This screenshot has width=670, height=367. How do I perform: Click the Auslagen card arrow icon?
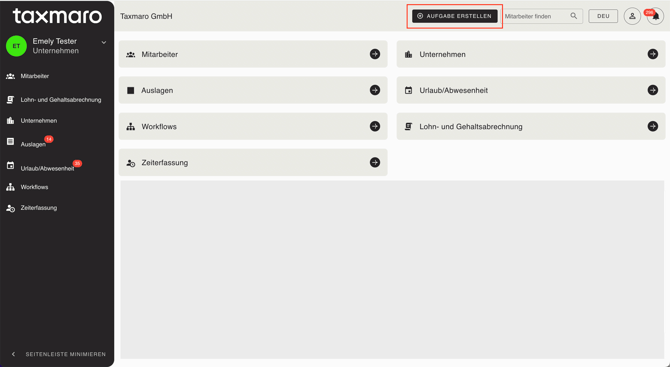(375, 90)
